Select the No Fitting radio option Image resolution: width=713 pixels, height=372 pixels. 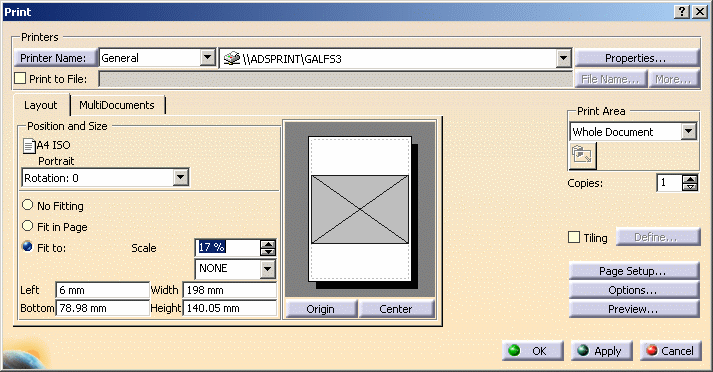pyautogui.click(x=28, y=205)
